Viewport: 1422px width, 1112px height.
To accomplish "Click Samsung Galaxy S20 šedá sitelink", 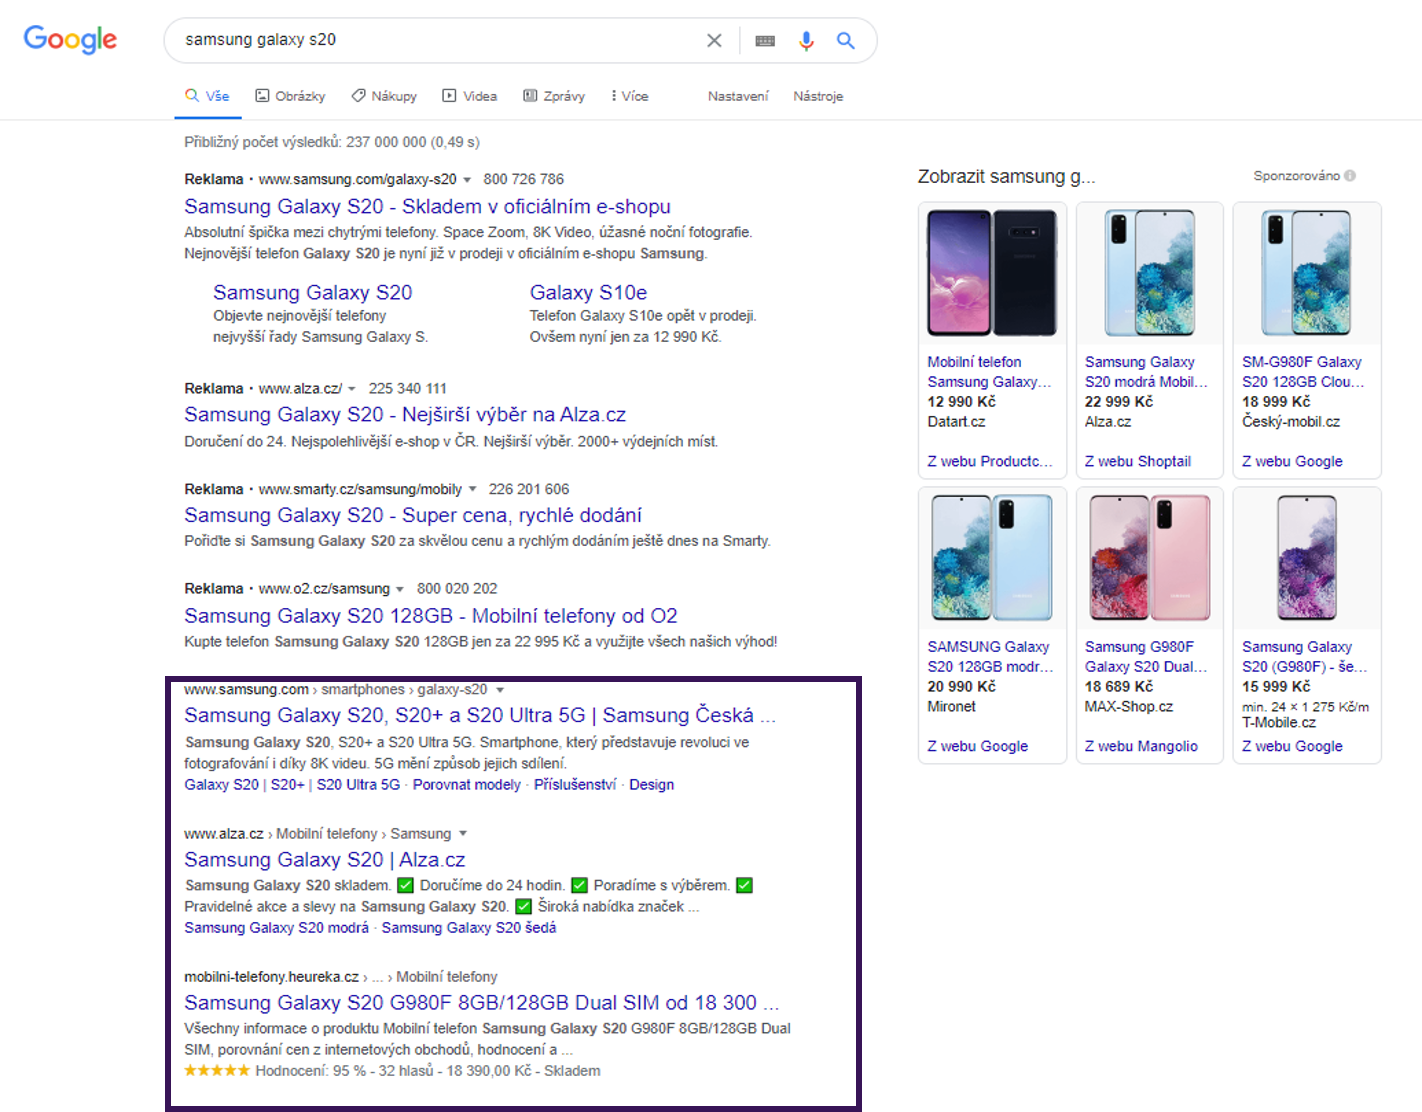I will coord(469,928).
